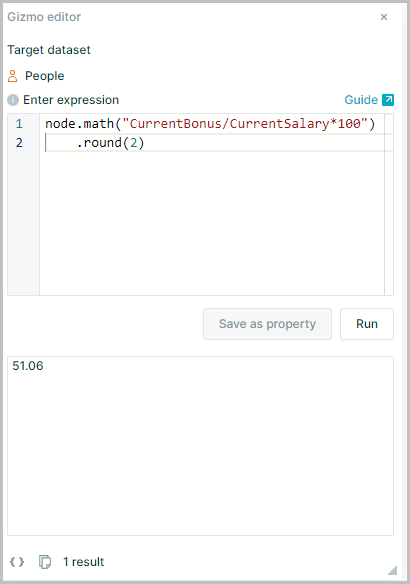This screenshot has width=410, height=584.
Task: Click the Target dataset heading
Action: (x=49, y=50)
